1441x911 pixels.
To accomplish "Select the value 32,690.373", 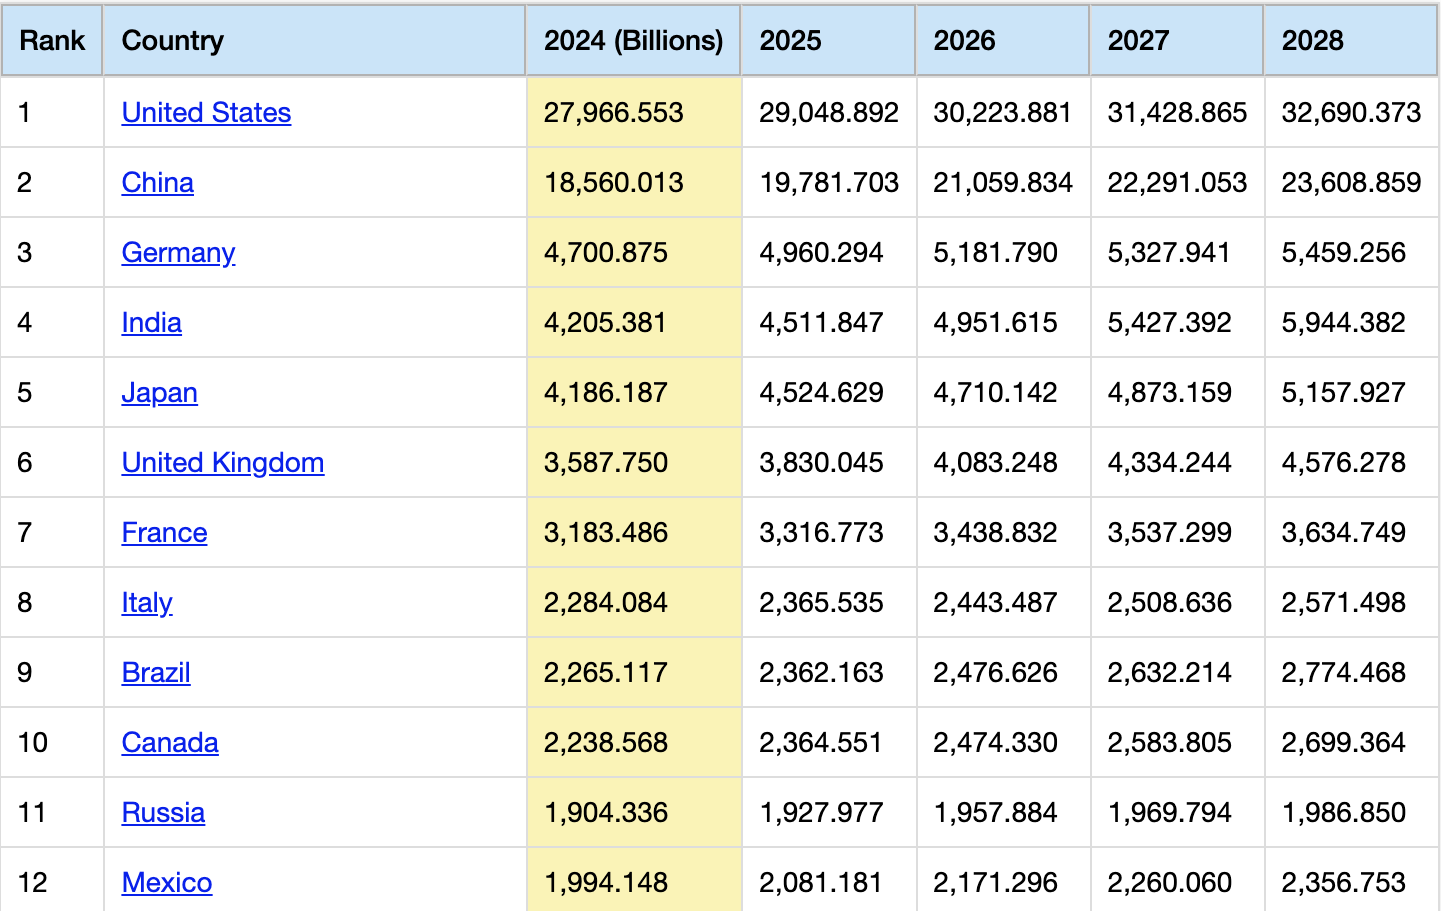I will click(1351, 113).
